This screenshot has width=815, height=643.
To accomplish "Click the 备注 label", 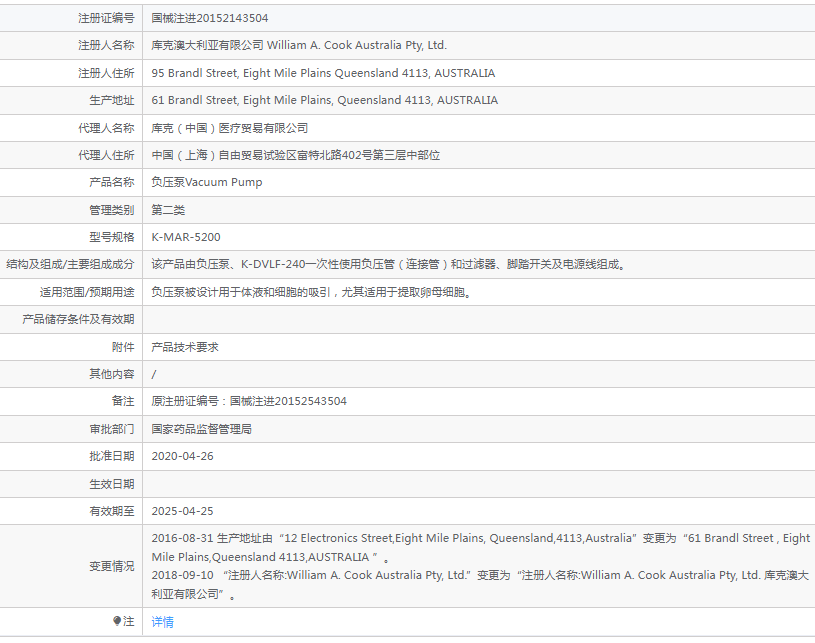I will (123, 401).
